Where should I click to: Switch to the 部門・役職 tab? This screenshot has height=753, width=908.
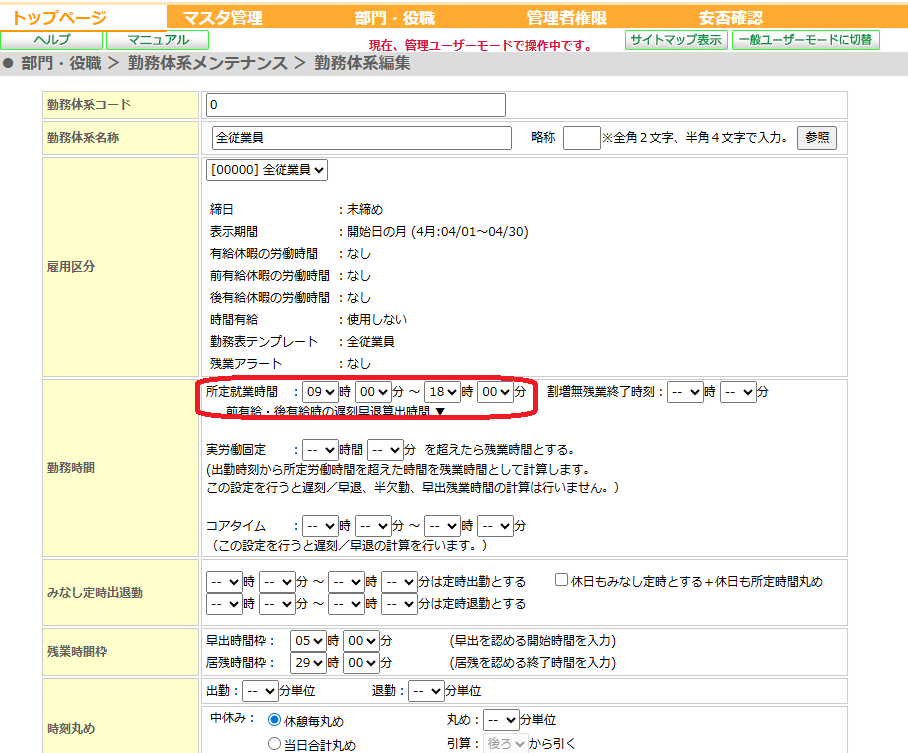(394, 17)
